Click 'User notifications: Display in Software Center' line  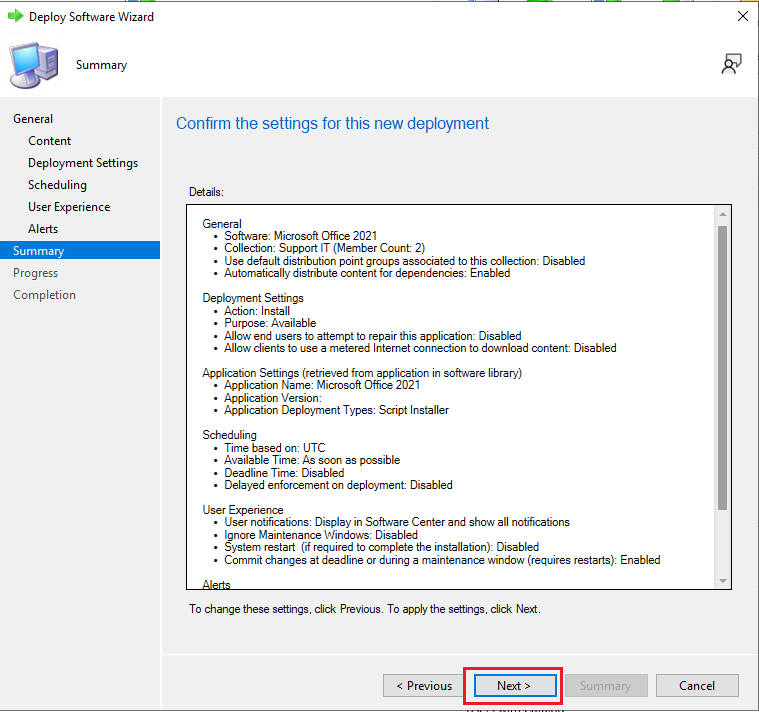(397, 522)
